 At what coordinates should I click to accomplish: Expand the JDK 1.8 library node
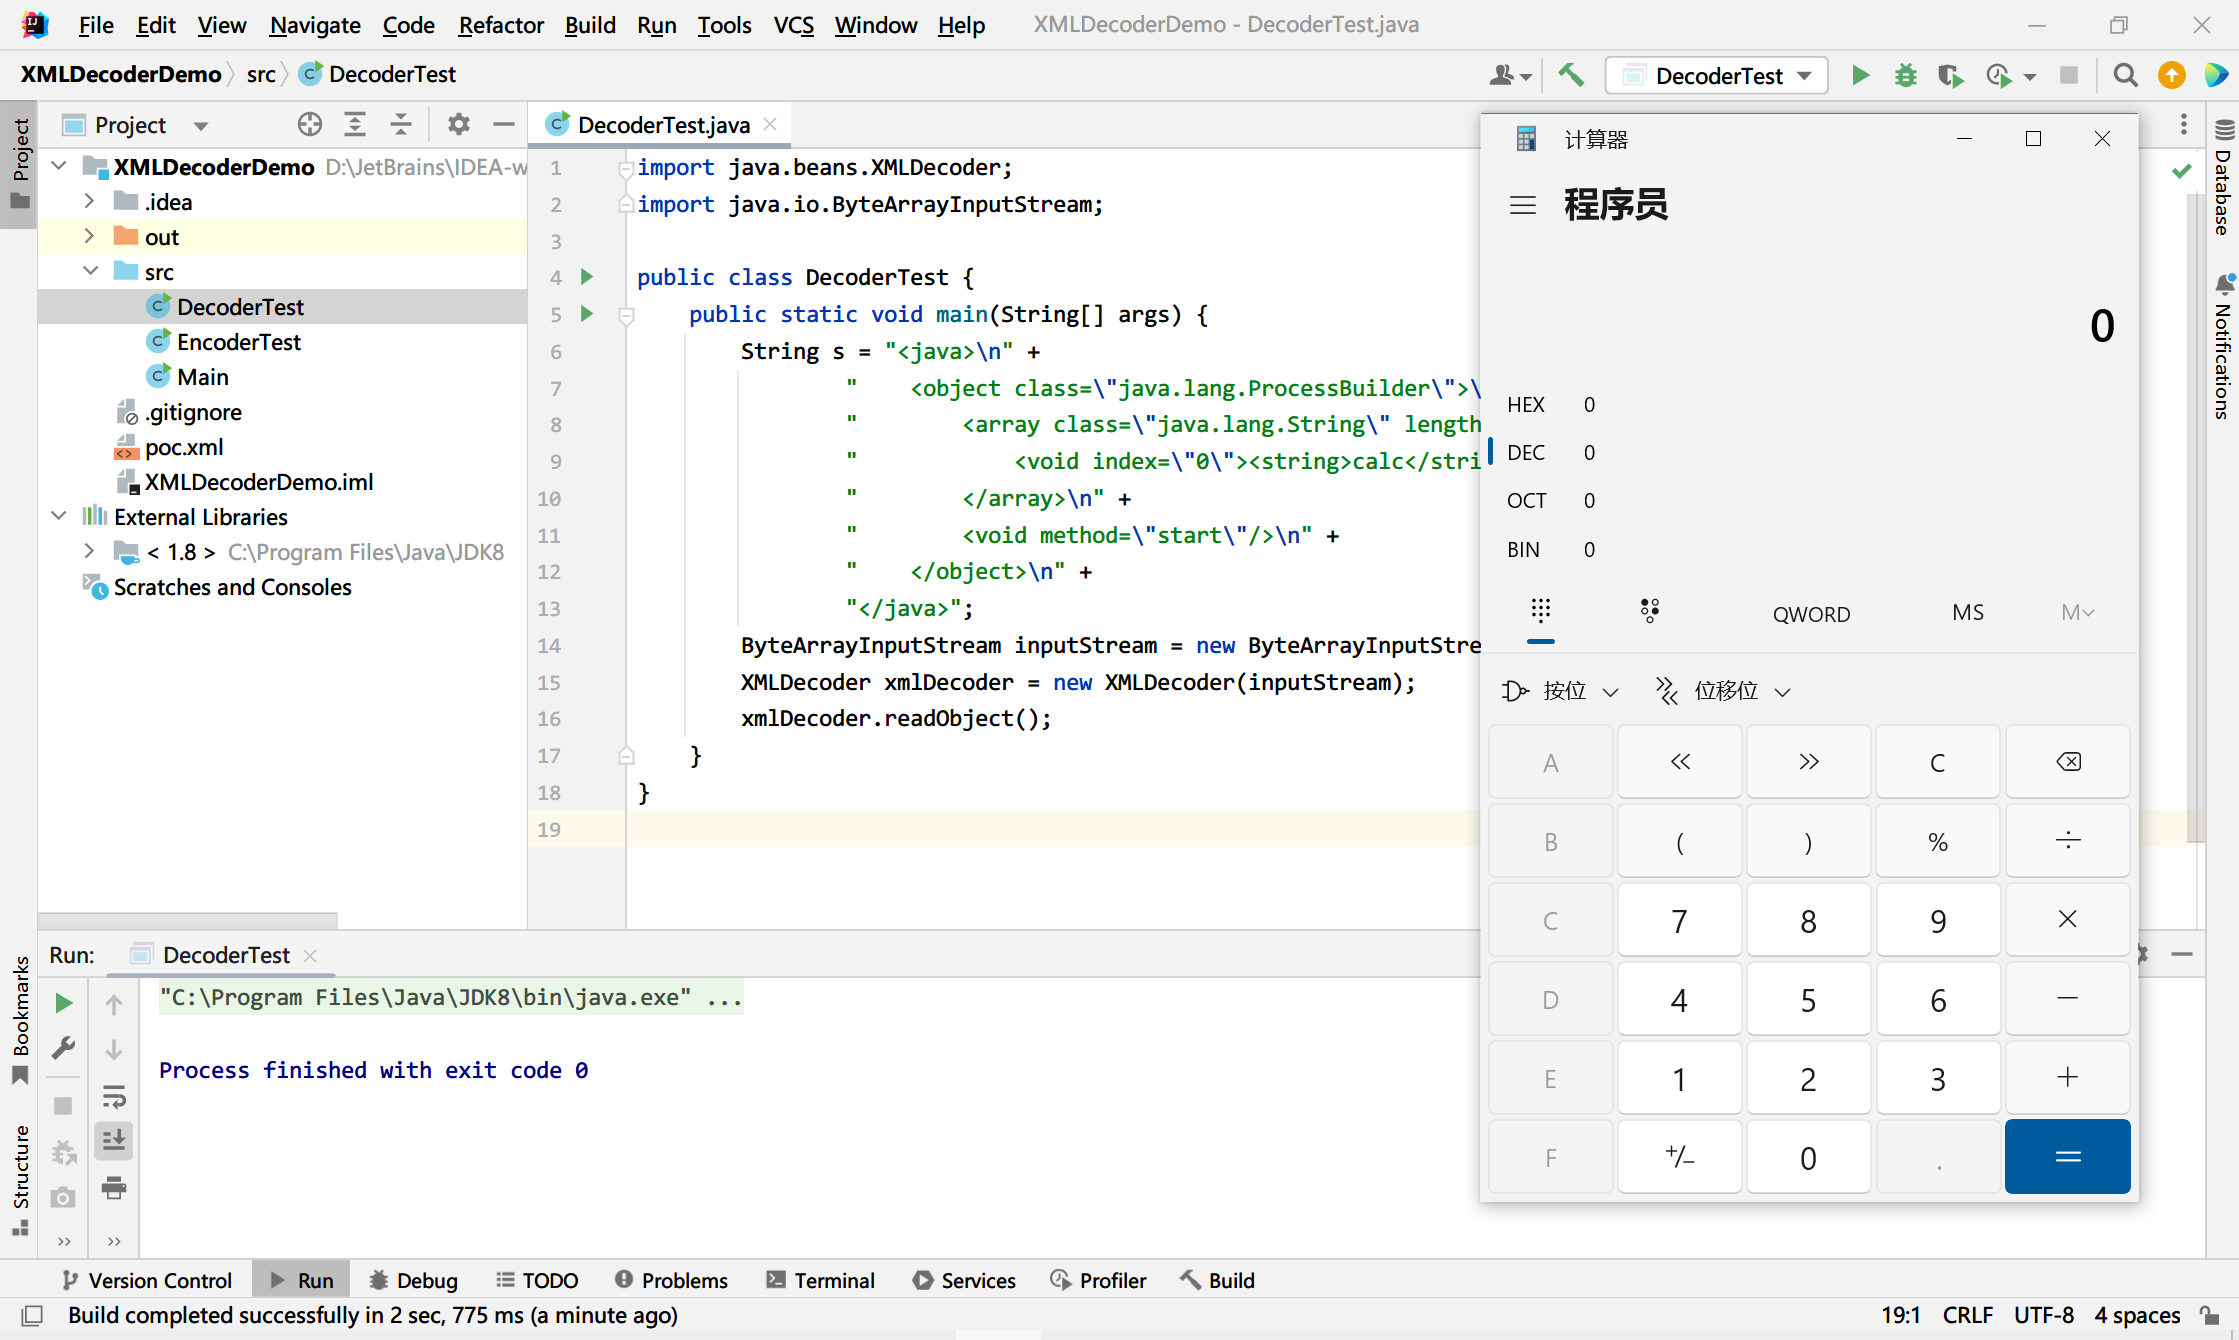click(x=89, y=551)
